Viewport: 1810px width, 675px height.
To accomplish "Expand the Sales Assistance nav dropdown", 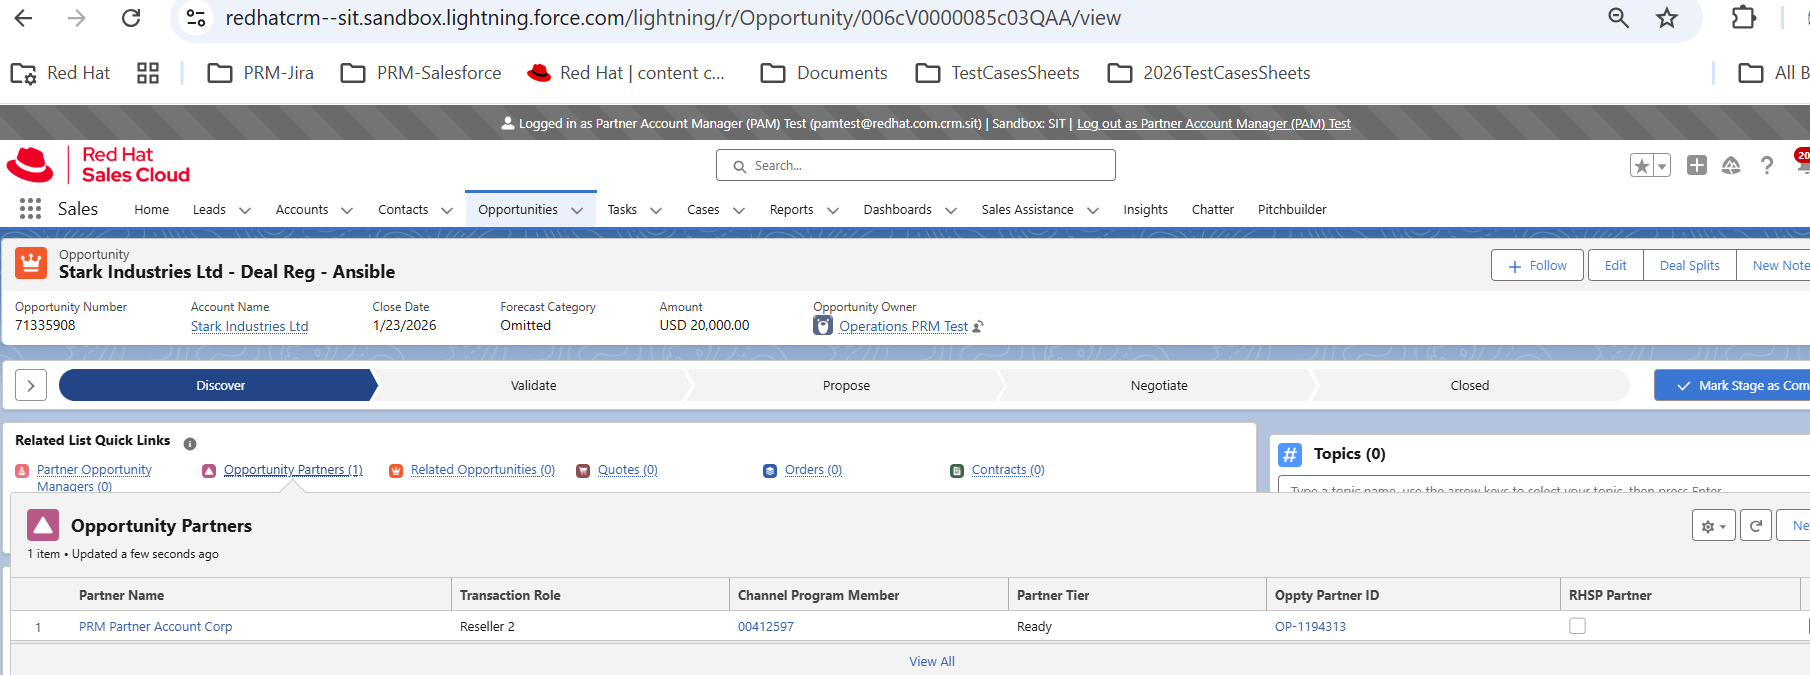I will pos(1093,210).
